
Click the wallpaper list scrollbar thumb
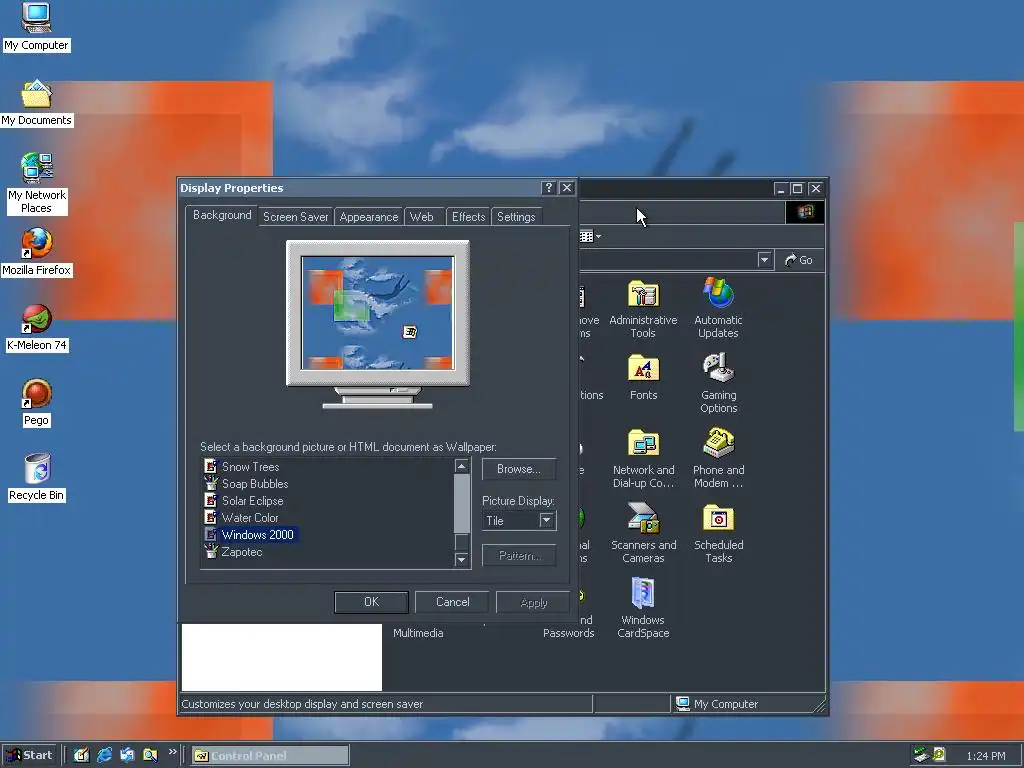point(462,504)
